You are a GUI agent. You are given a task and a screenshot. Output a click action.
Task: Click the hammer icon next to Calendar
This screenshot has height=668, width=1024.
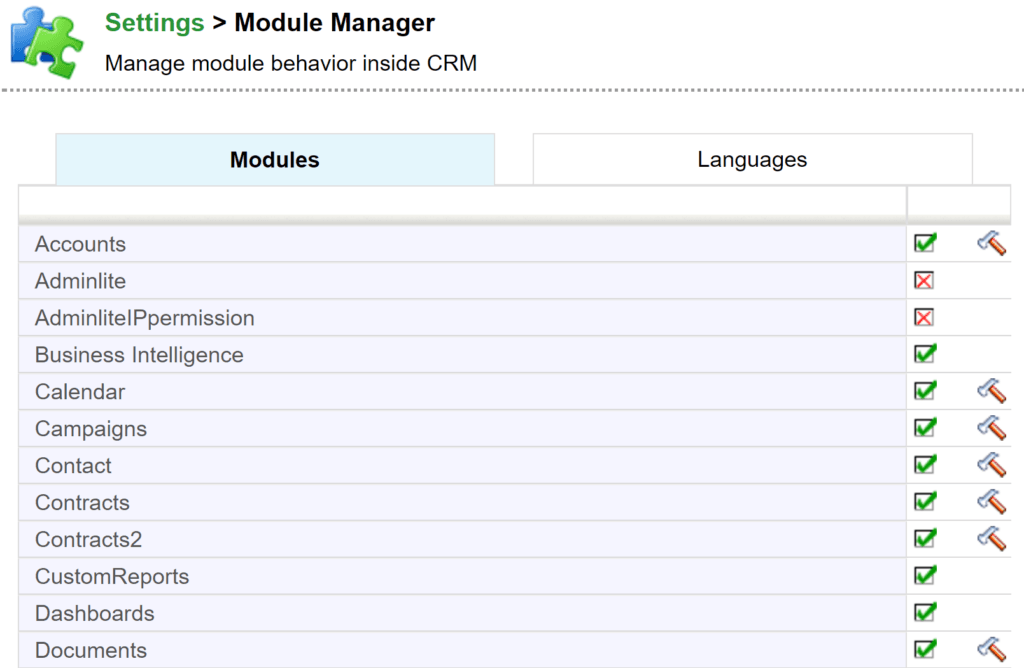click(x=991, y=390)
